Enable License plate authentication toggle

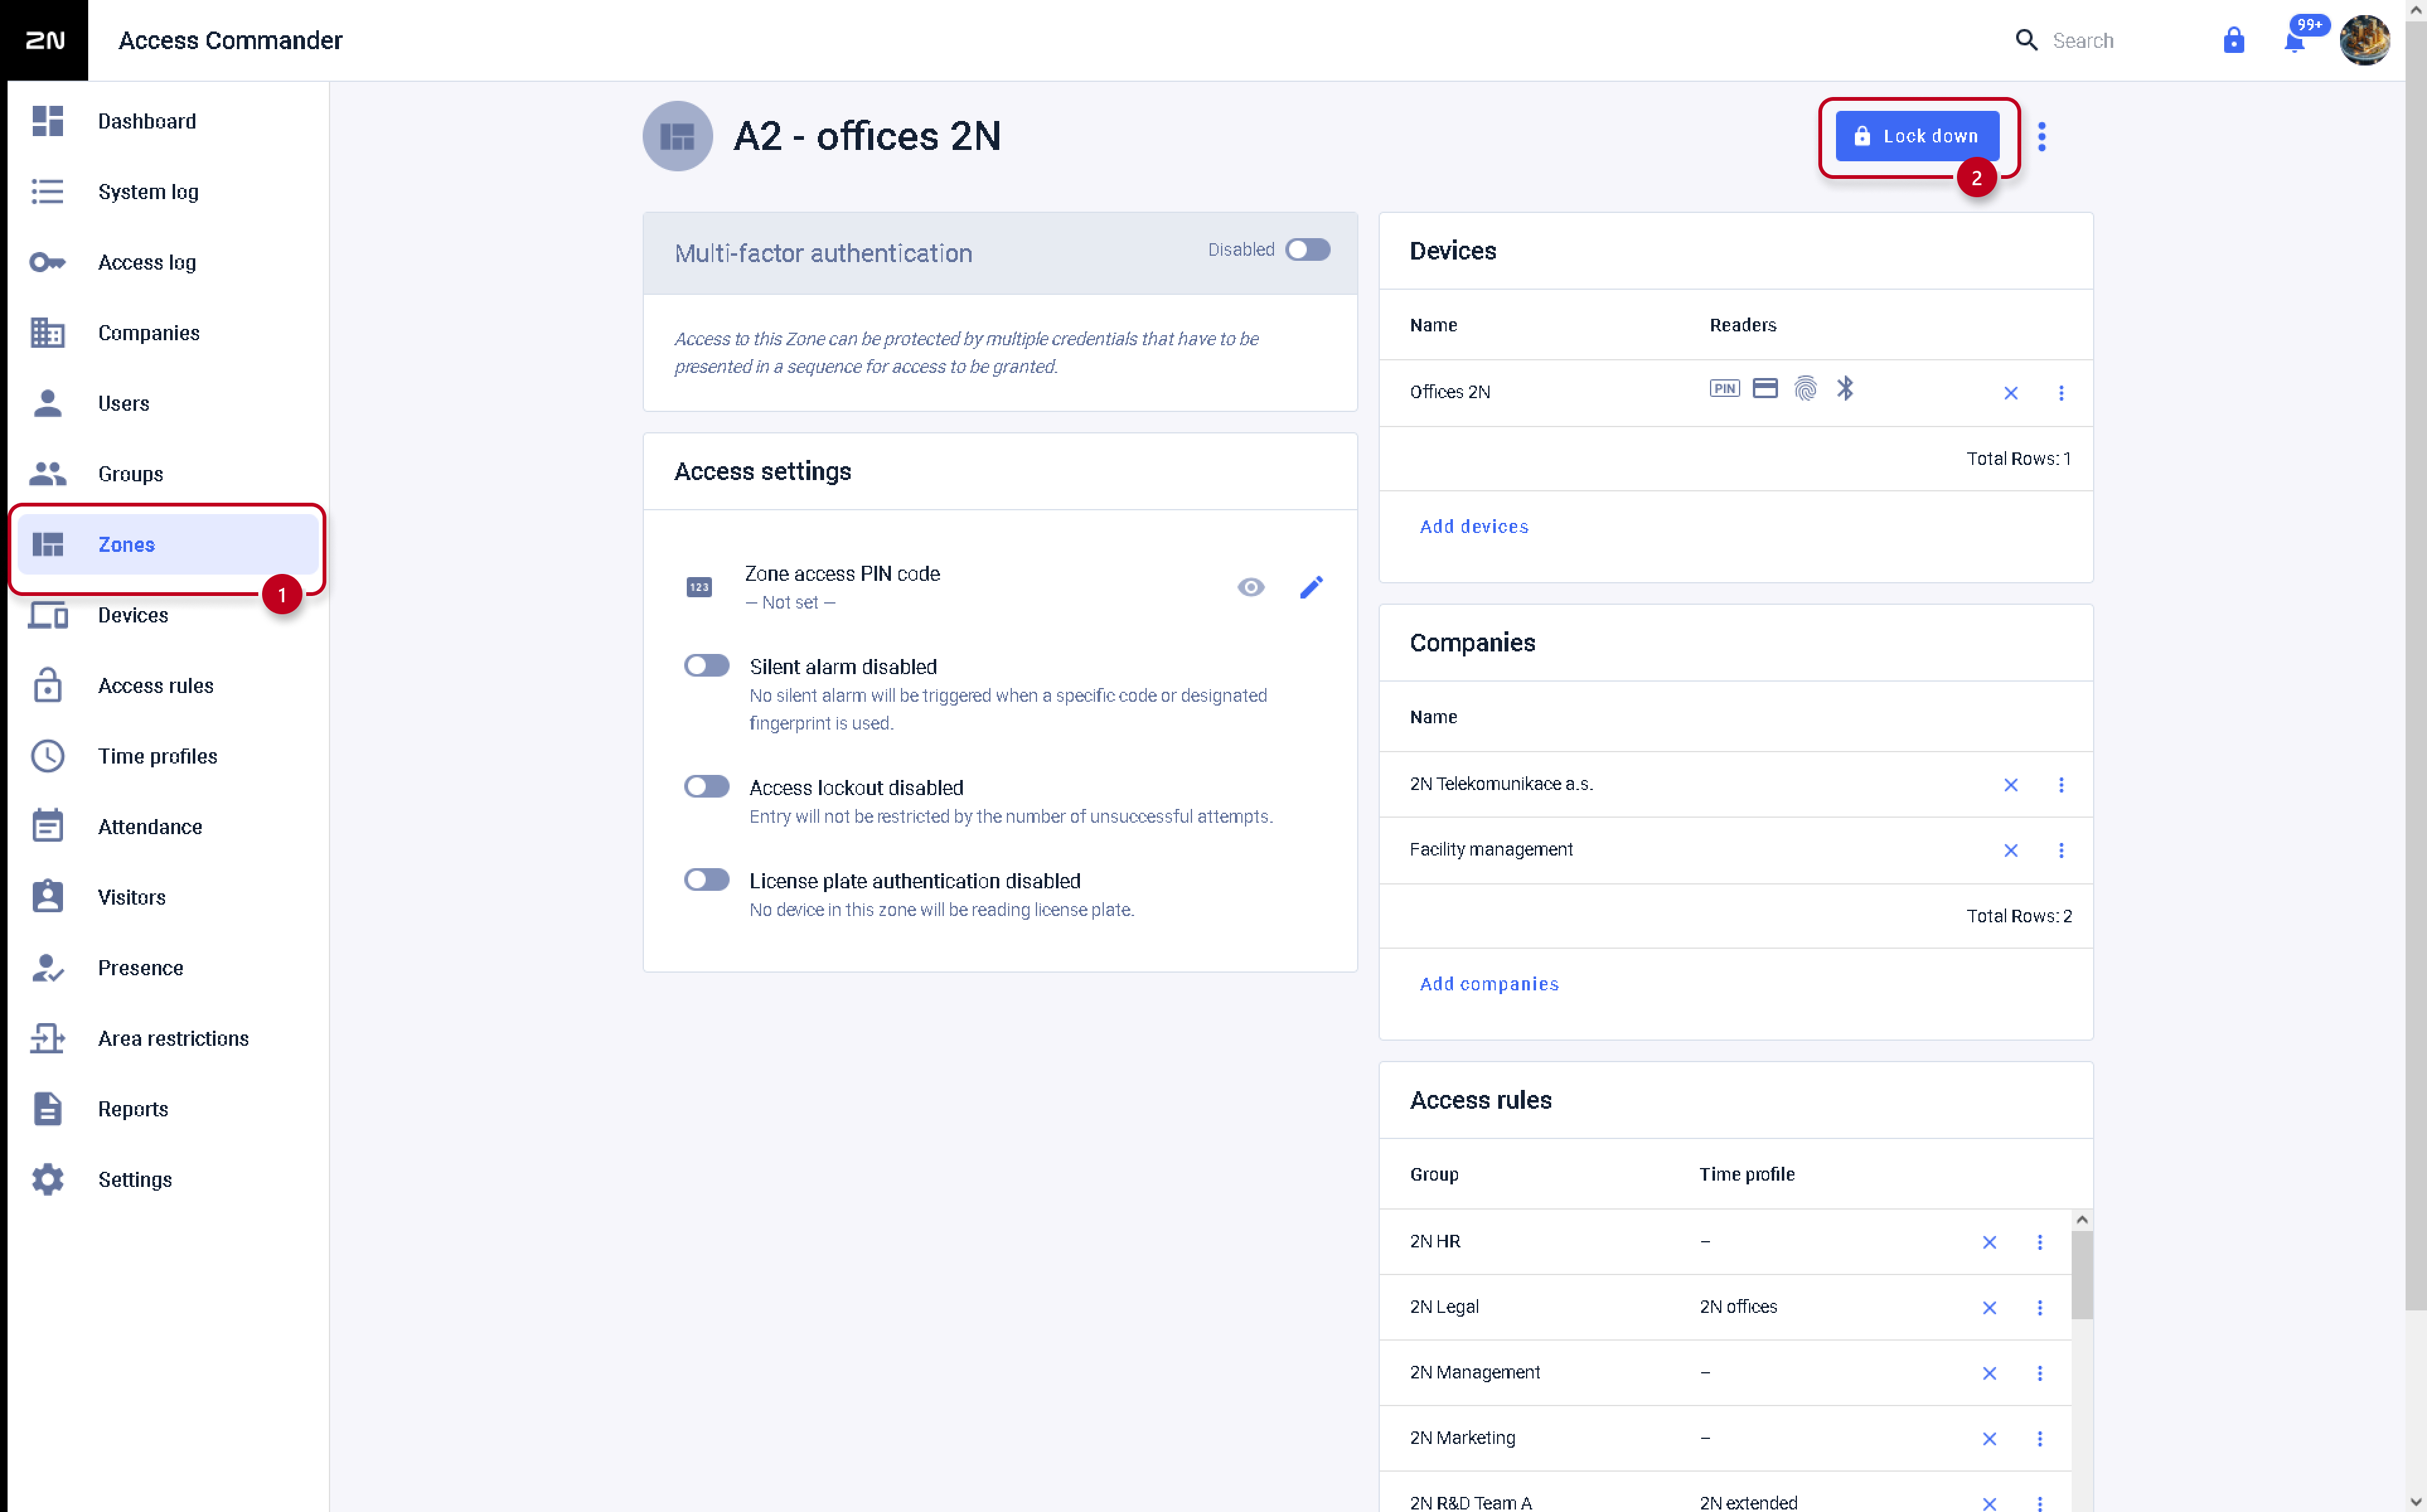click(x=706, y=880)
